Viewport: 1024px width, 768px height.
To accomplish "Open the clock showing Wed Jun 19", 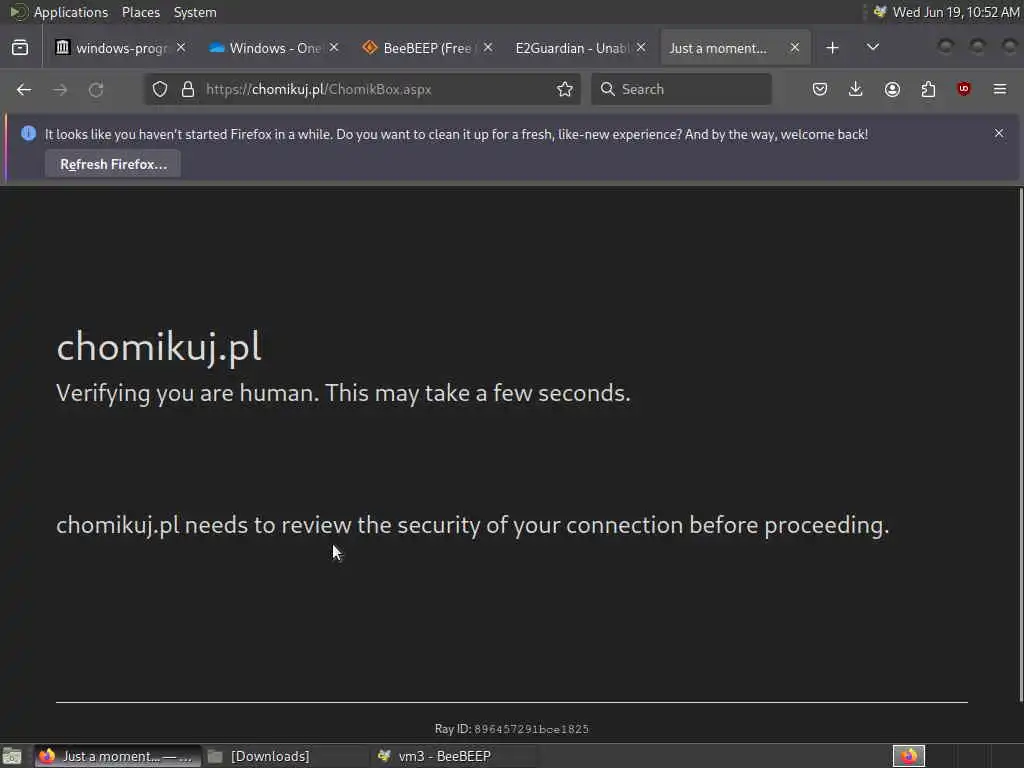I will (x=955, y=12).
